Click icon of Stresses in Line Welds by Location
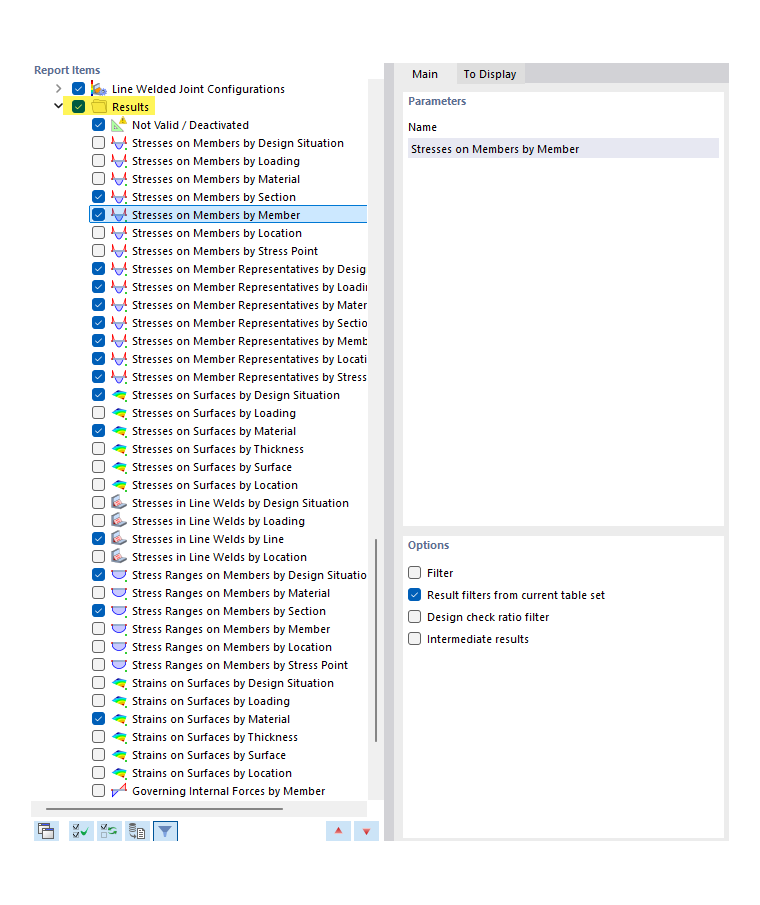760x905 pixels. [x=119, y=557]
